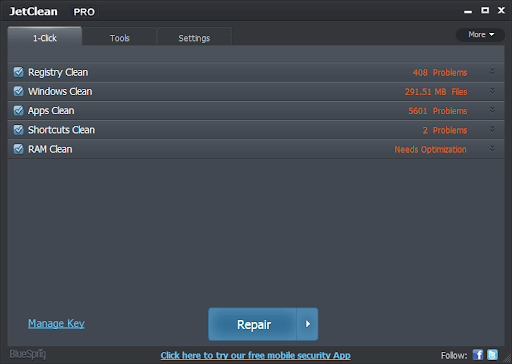Open the Manage Key link
Screen dimensions: 512x364
pos(56,323)
